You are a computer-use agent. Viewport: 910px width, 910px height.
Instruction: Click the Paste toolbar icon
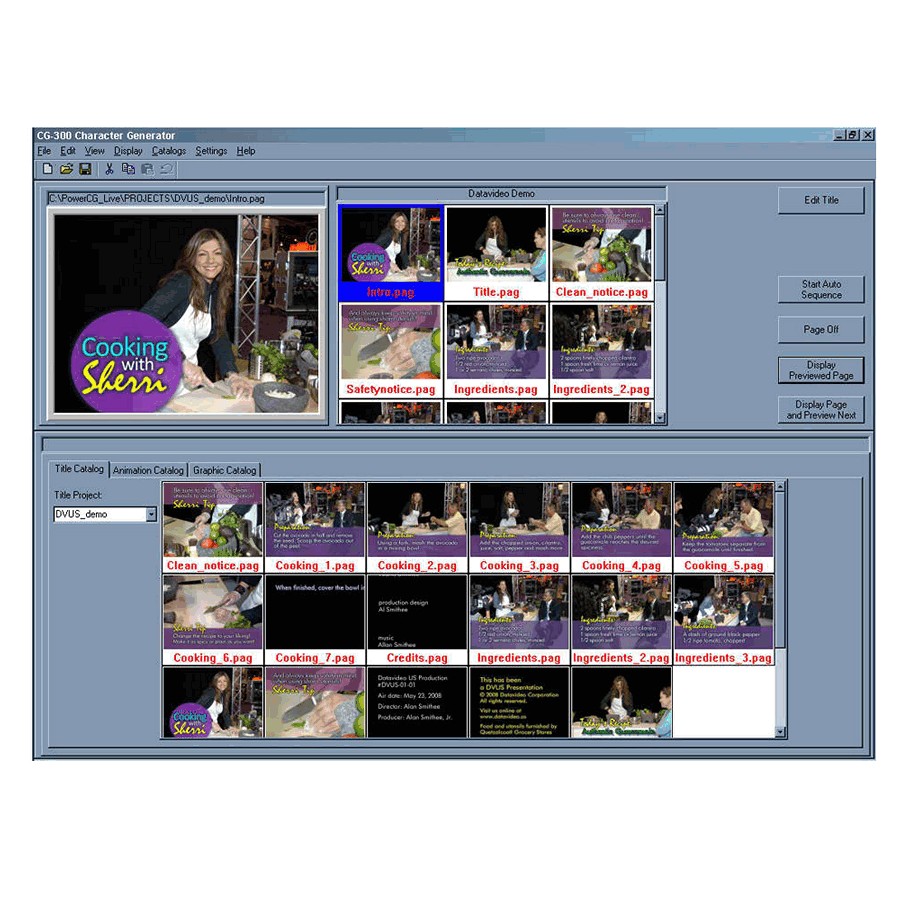pos(147,169)
